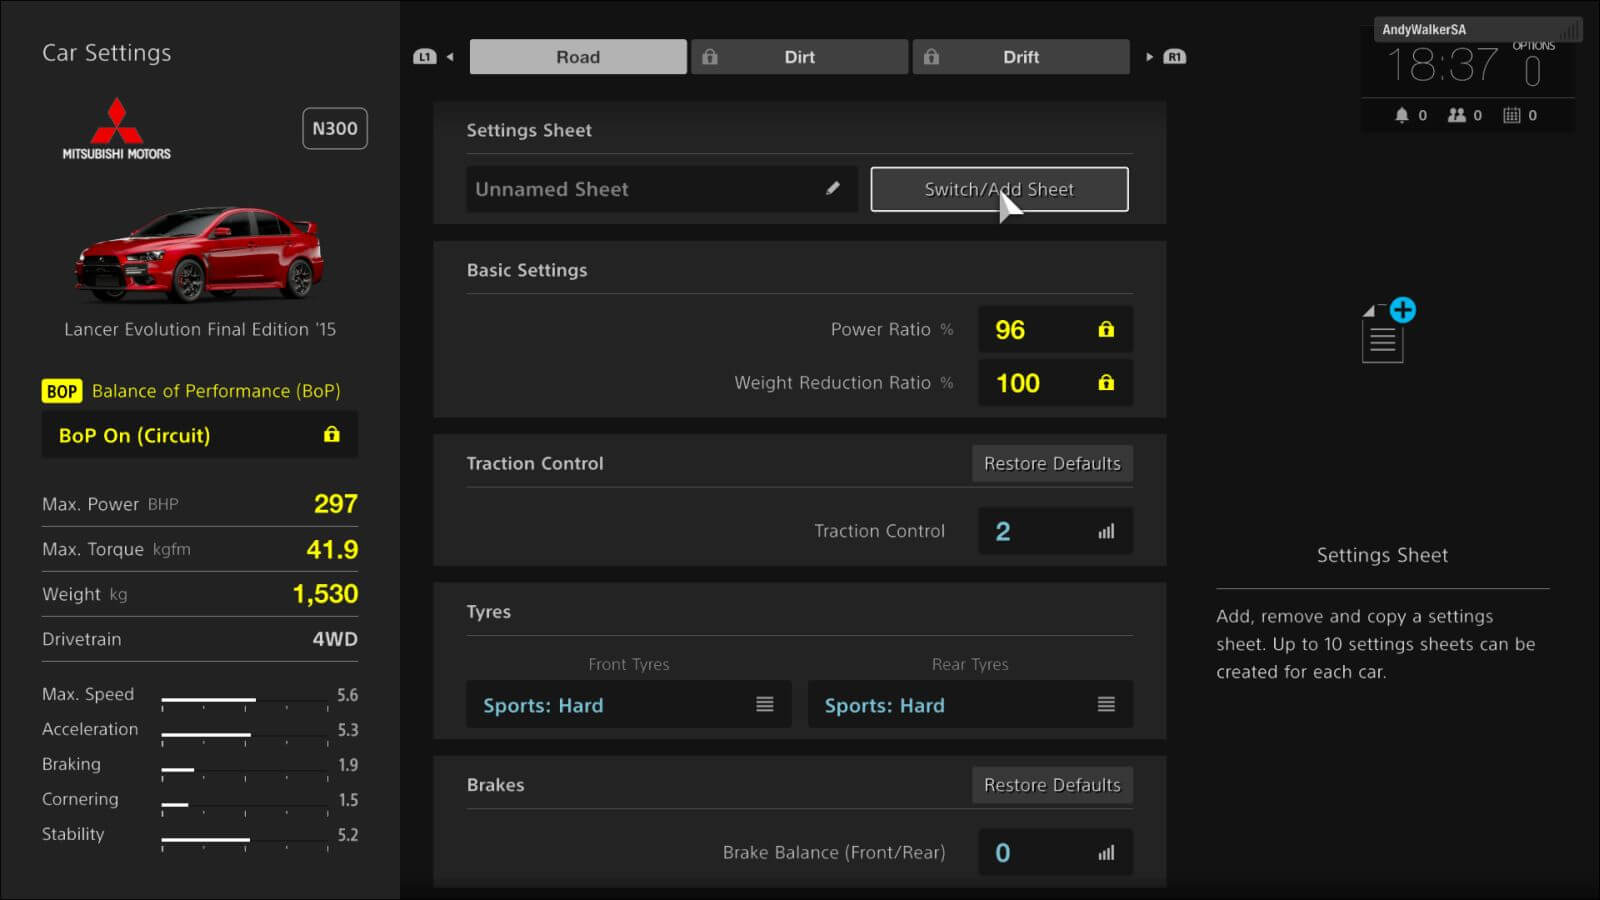Click the Mitsubishi Motors logo
Viewport: 1600px width, 900px height.
click(117, 128)
